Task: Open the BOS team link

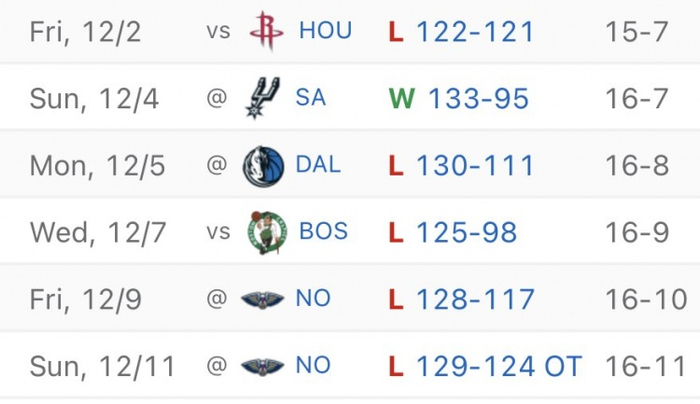Action: tap(324, 232)
